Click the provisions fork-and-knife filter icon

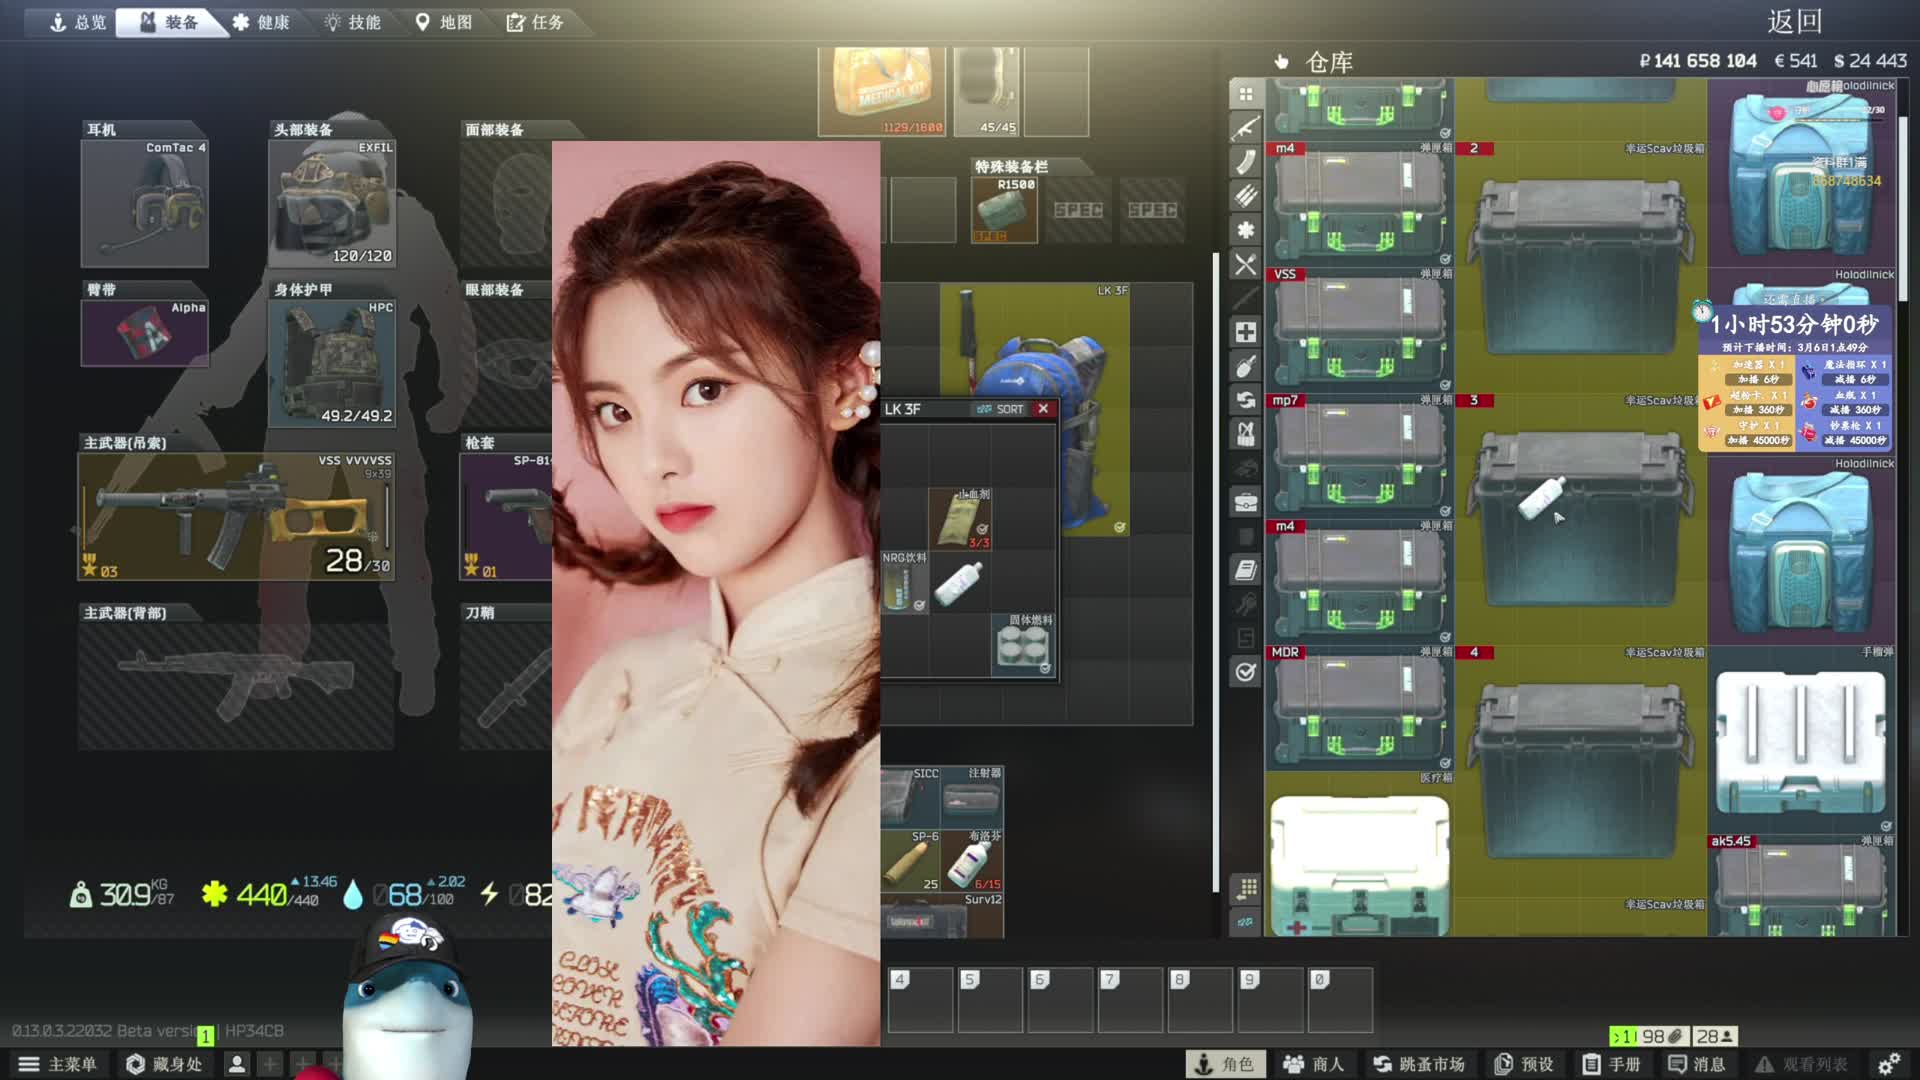(1245, 264)
